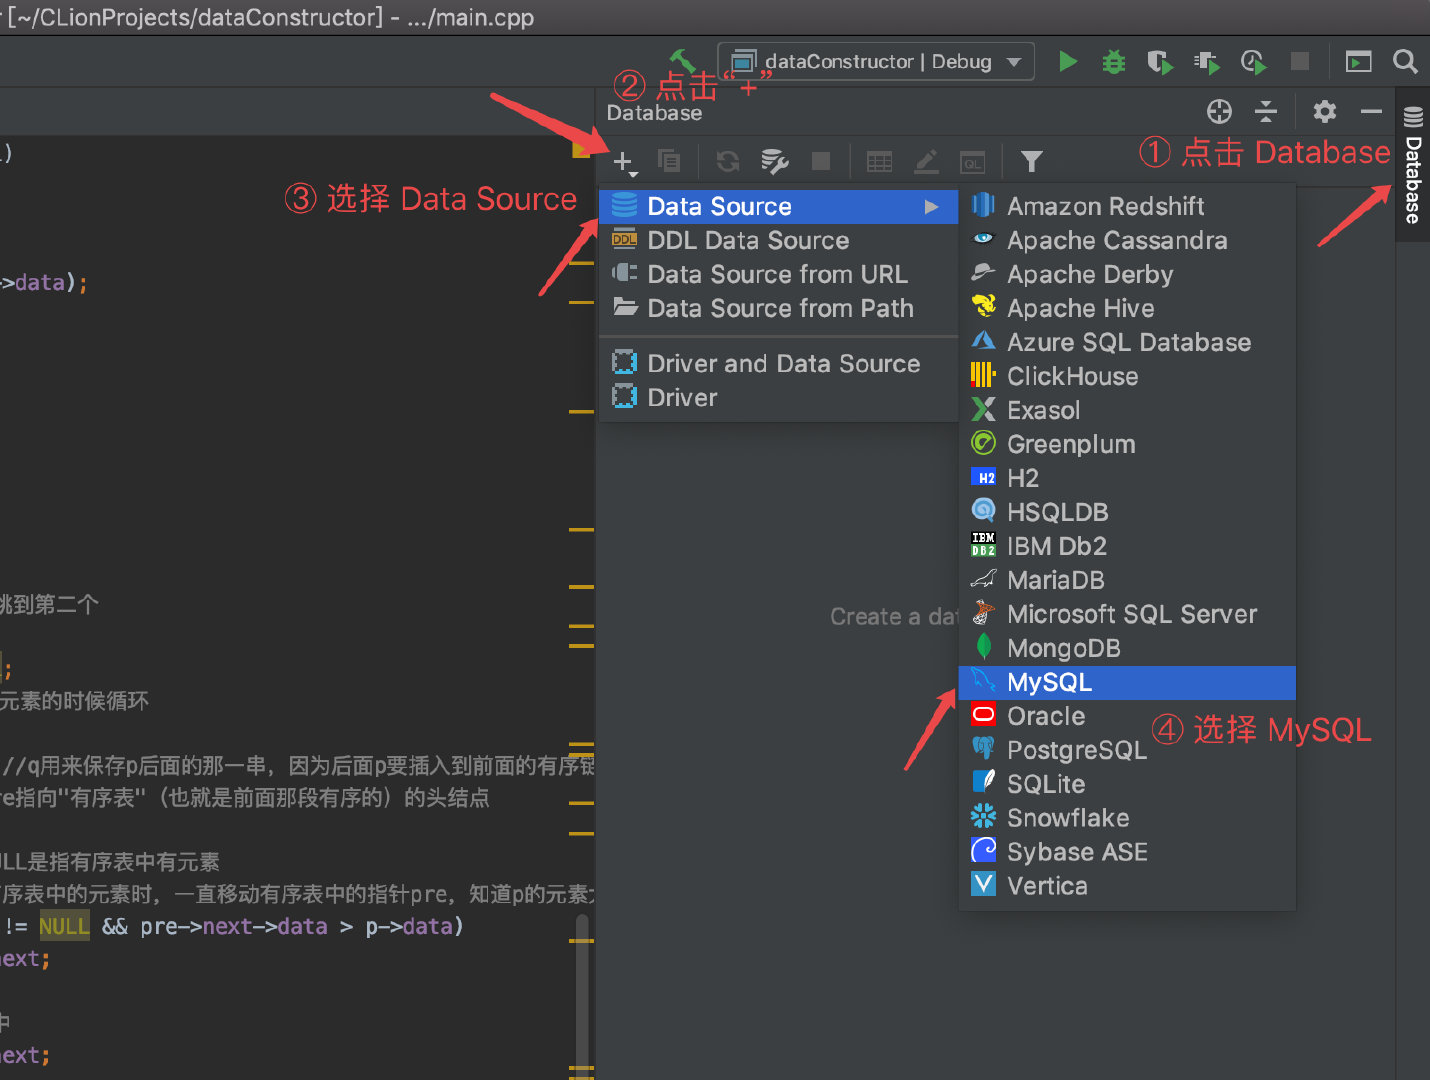Screen dimensions: 1430x1080
Task: Select ClickHouse data source
Action: pos(1127,377)
